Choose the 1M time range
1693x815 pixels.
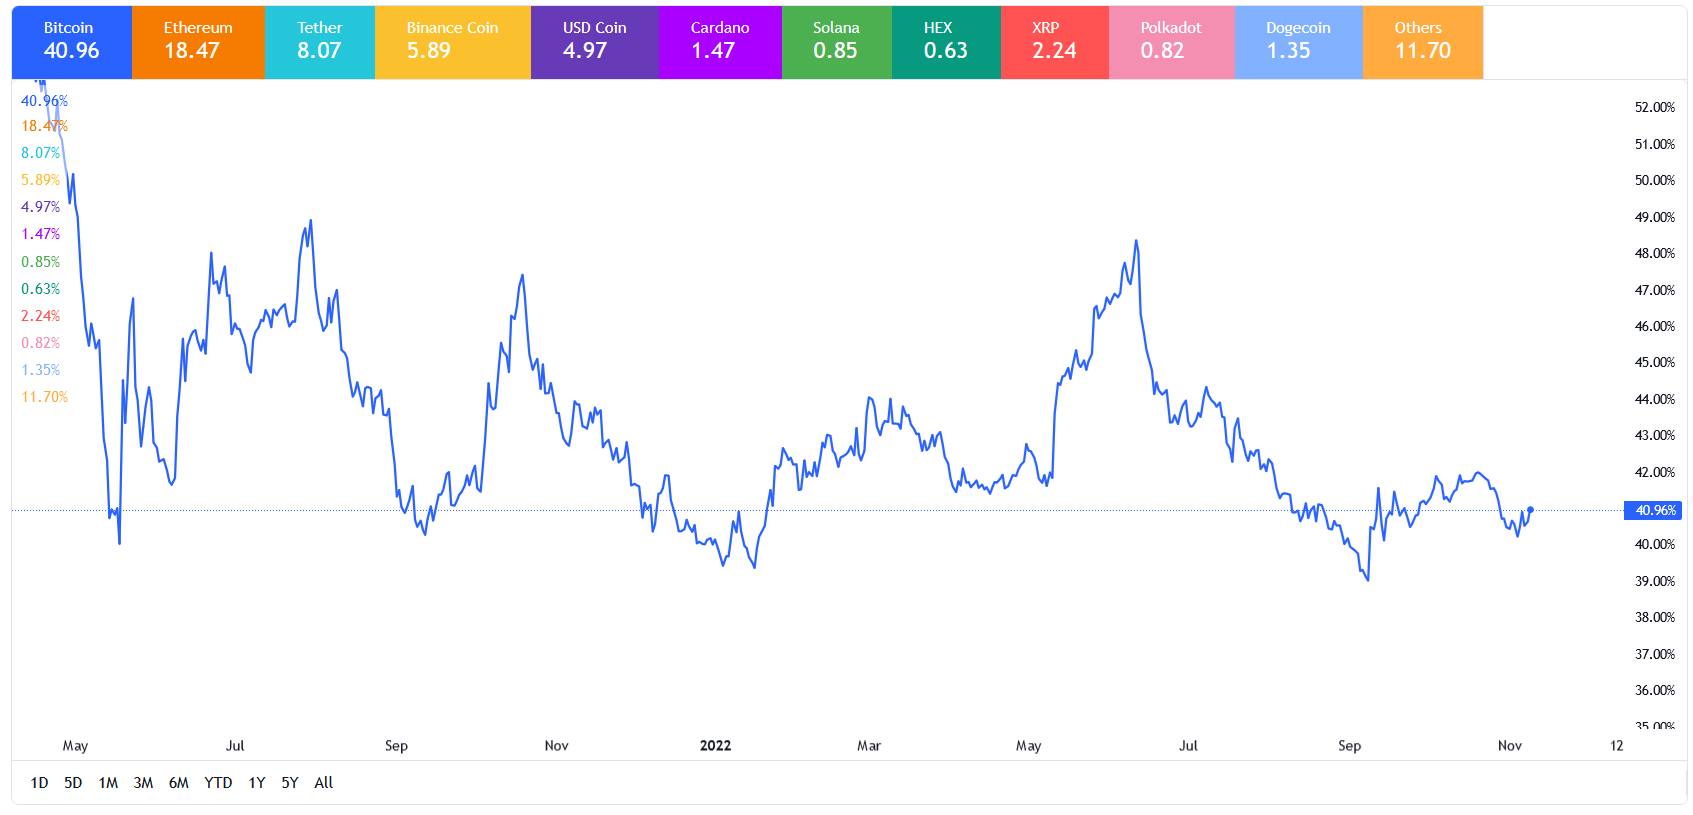[108, 783]
